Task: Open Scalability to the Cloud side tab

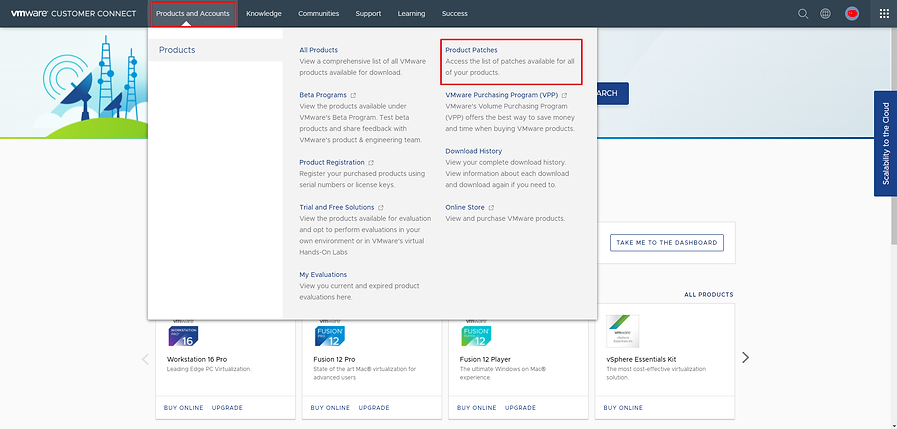Action: click(885, 144)
